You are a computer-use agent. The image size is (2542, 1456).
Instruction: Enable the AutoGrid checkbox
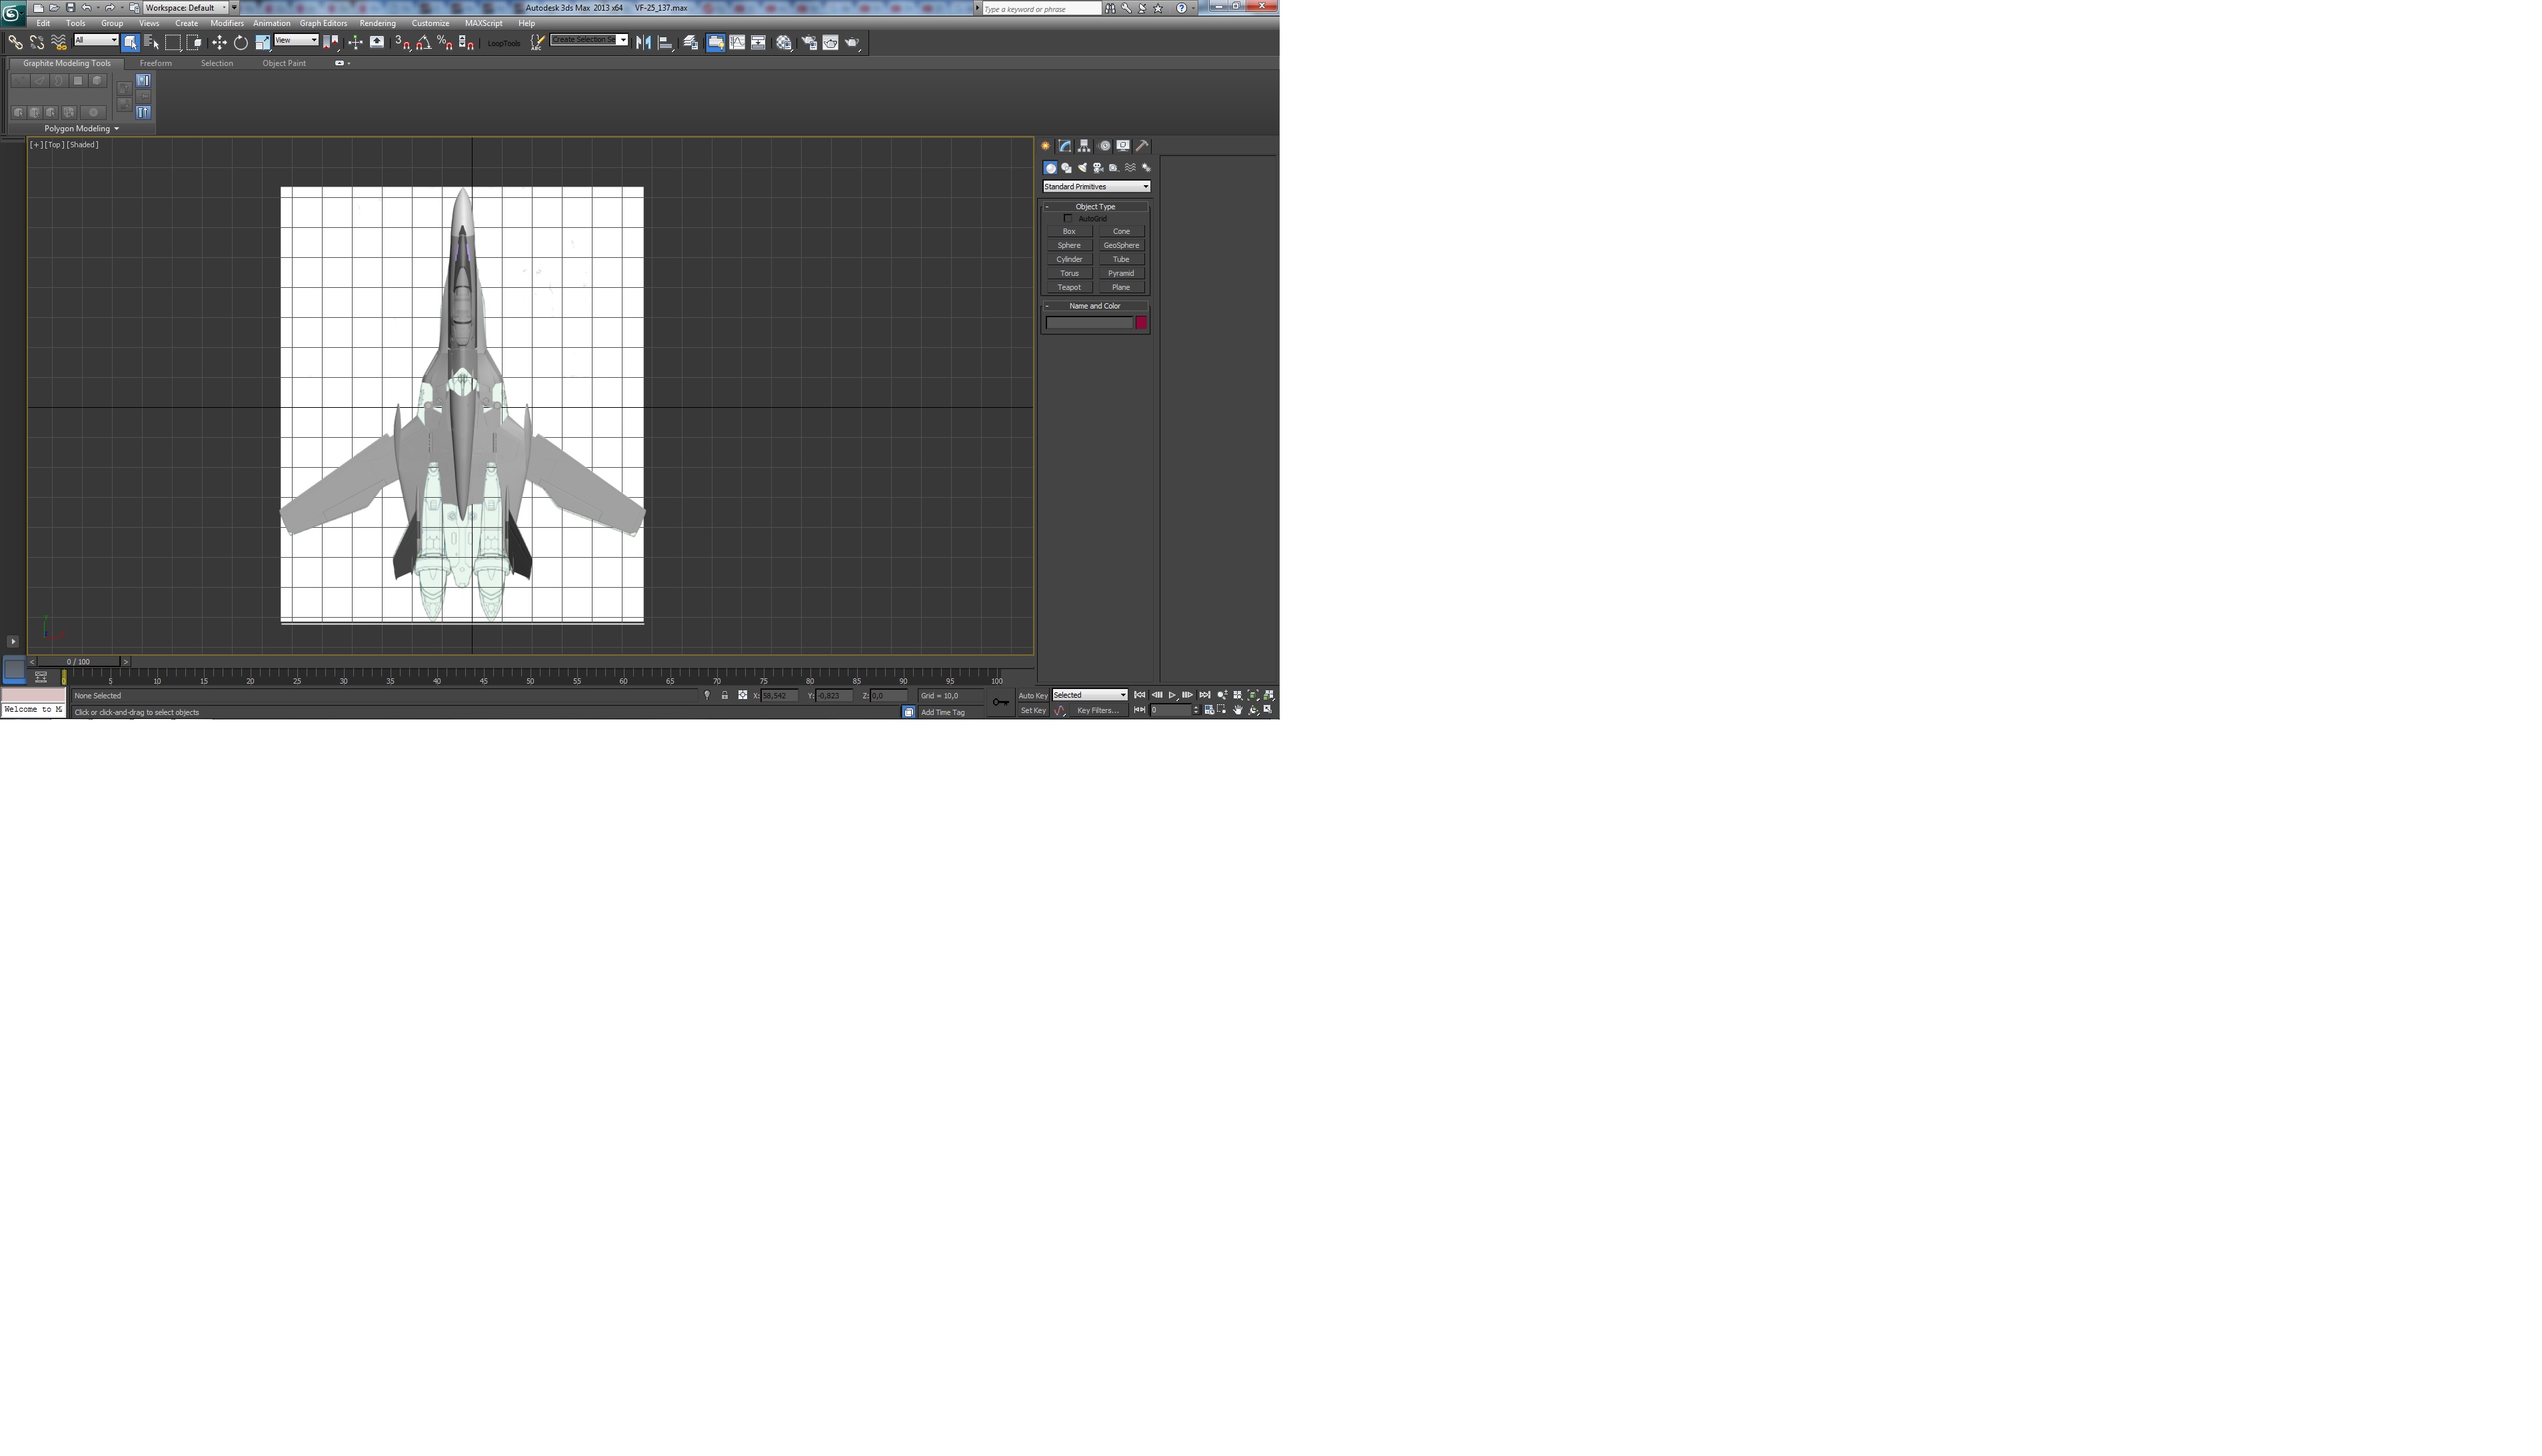click(1068, 218)
